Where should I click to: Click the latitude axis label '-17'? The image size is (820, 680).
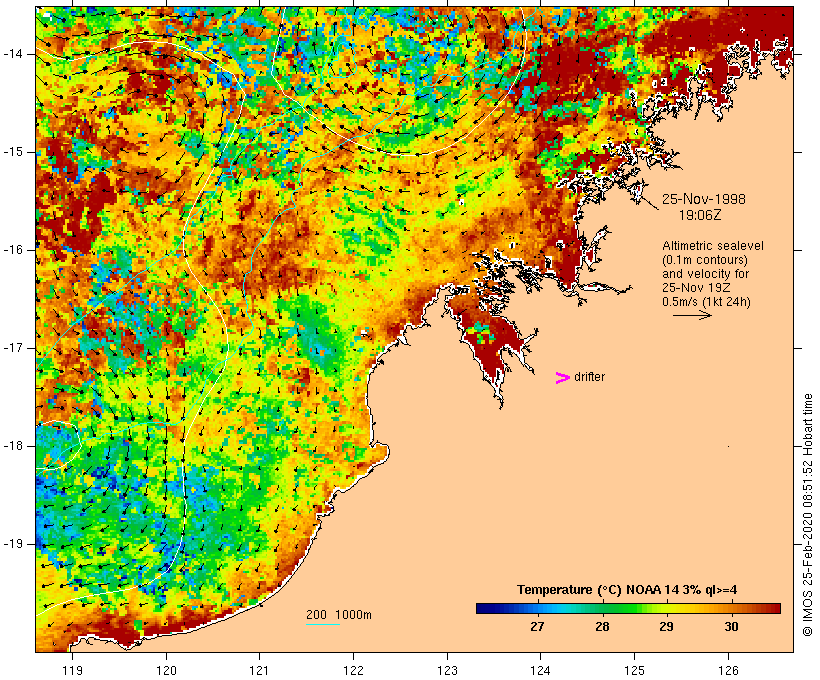pos(13,348)
